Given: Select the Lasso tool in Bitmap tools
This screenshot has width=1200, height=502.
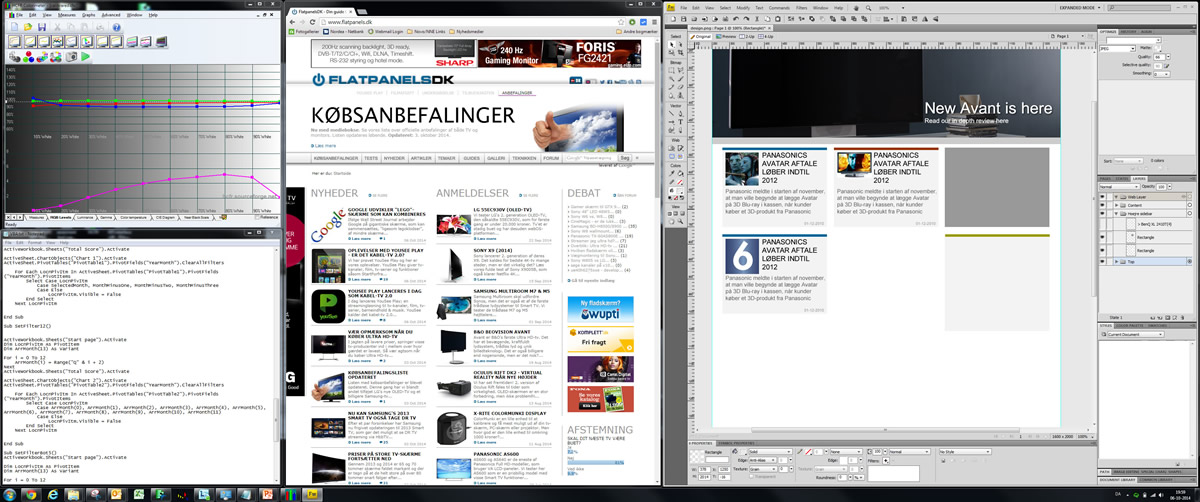Looking at the screenshot, I should (x=680, y=71).
